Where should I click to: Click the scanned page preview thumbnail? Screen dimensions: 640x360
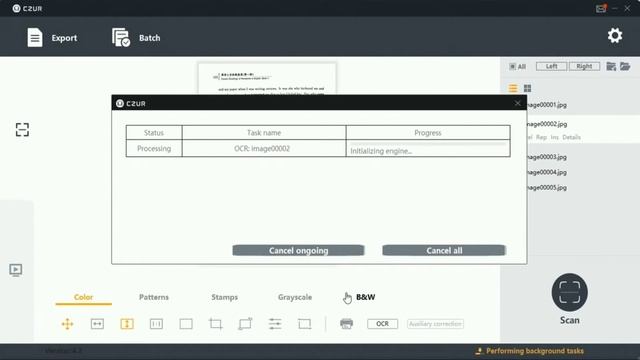click(267, 79)
